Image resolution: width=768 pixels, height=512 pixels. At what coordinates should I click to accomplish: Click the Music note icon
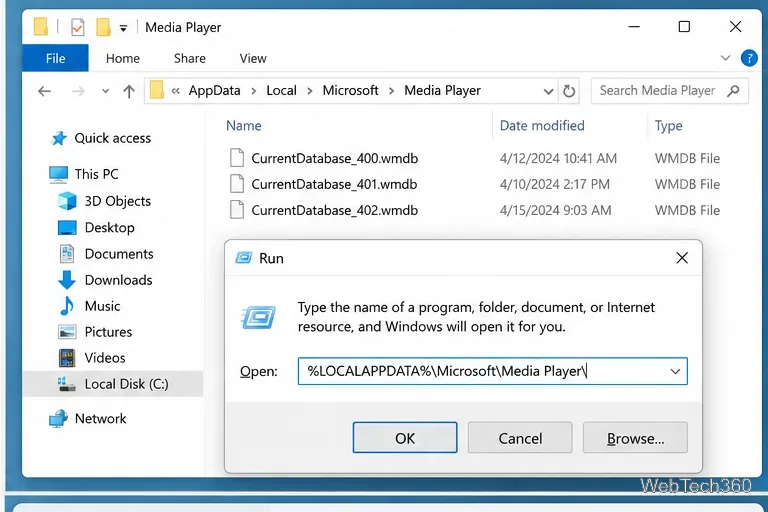pyautogui.click(x=67, y=306)
